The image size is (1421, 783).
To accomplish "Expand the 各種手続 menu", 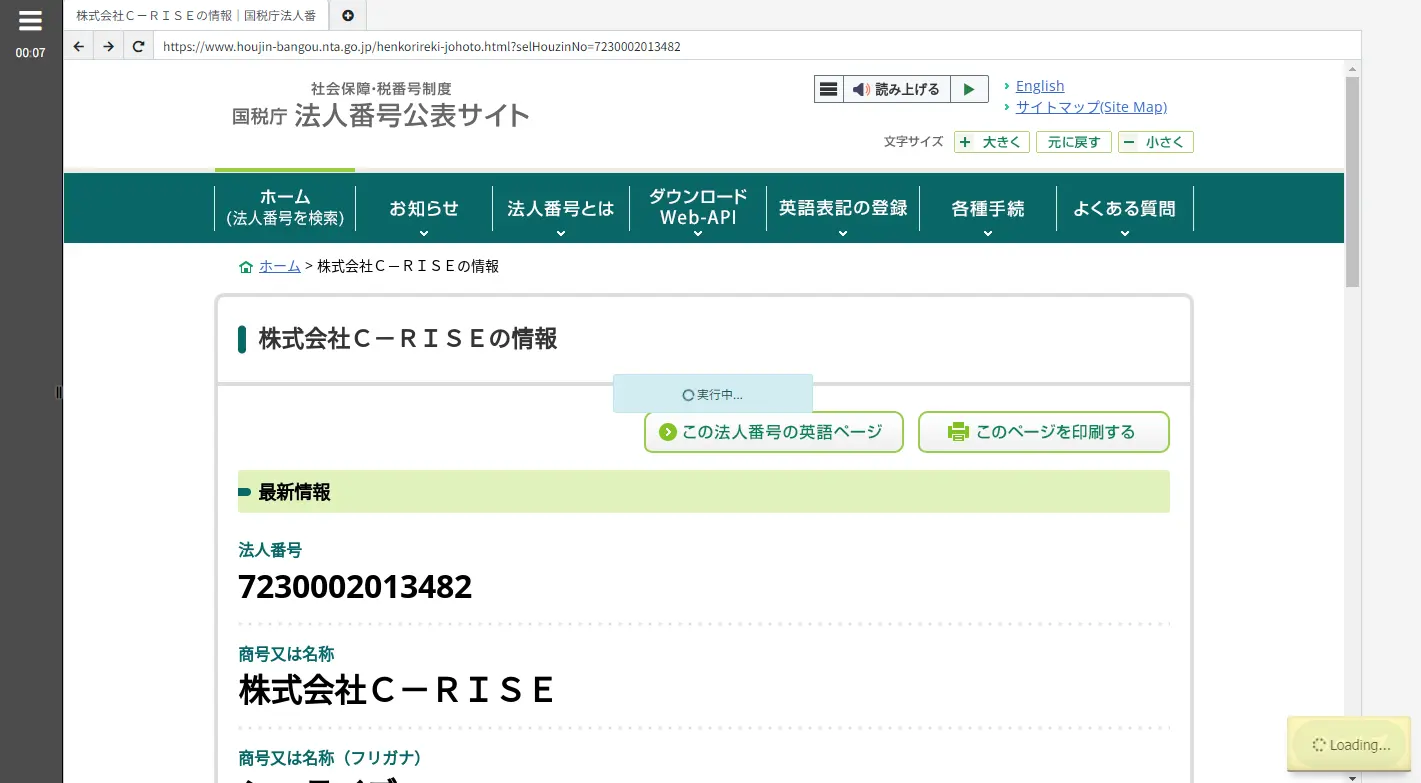I will tap(988, 209).
